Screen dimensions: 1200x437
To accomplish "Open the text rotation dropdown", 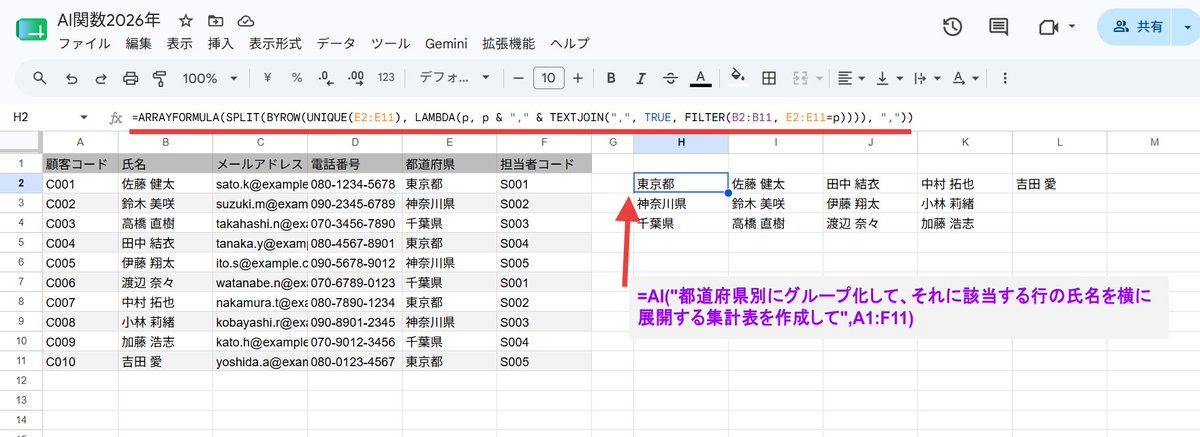I will 964,78.
